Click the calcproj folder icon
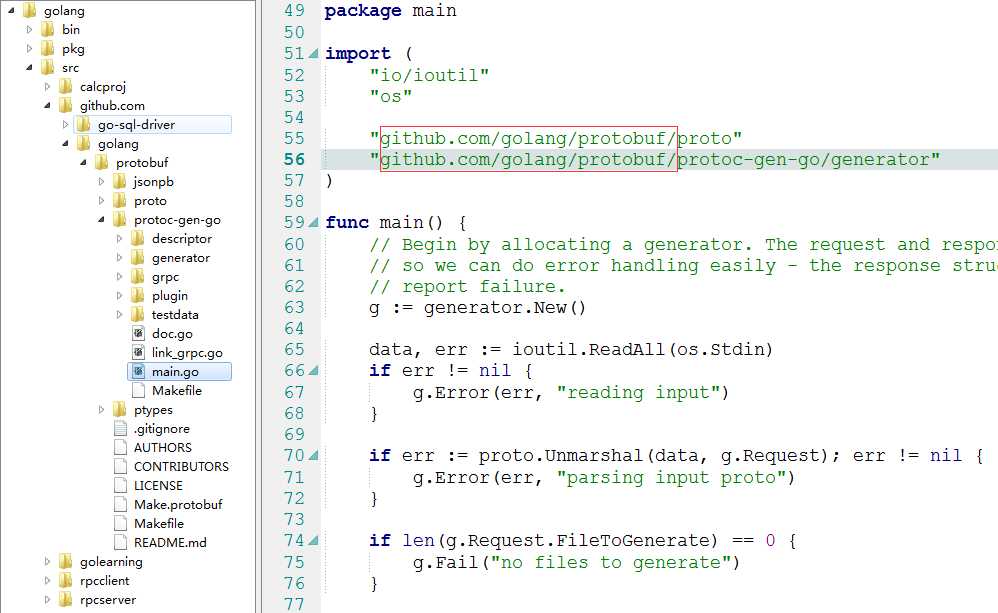Viewport: 998px width, 613px height. [66, 87]
